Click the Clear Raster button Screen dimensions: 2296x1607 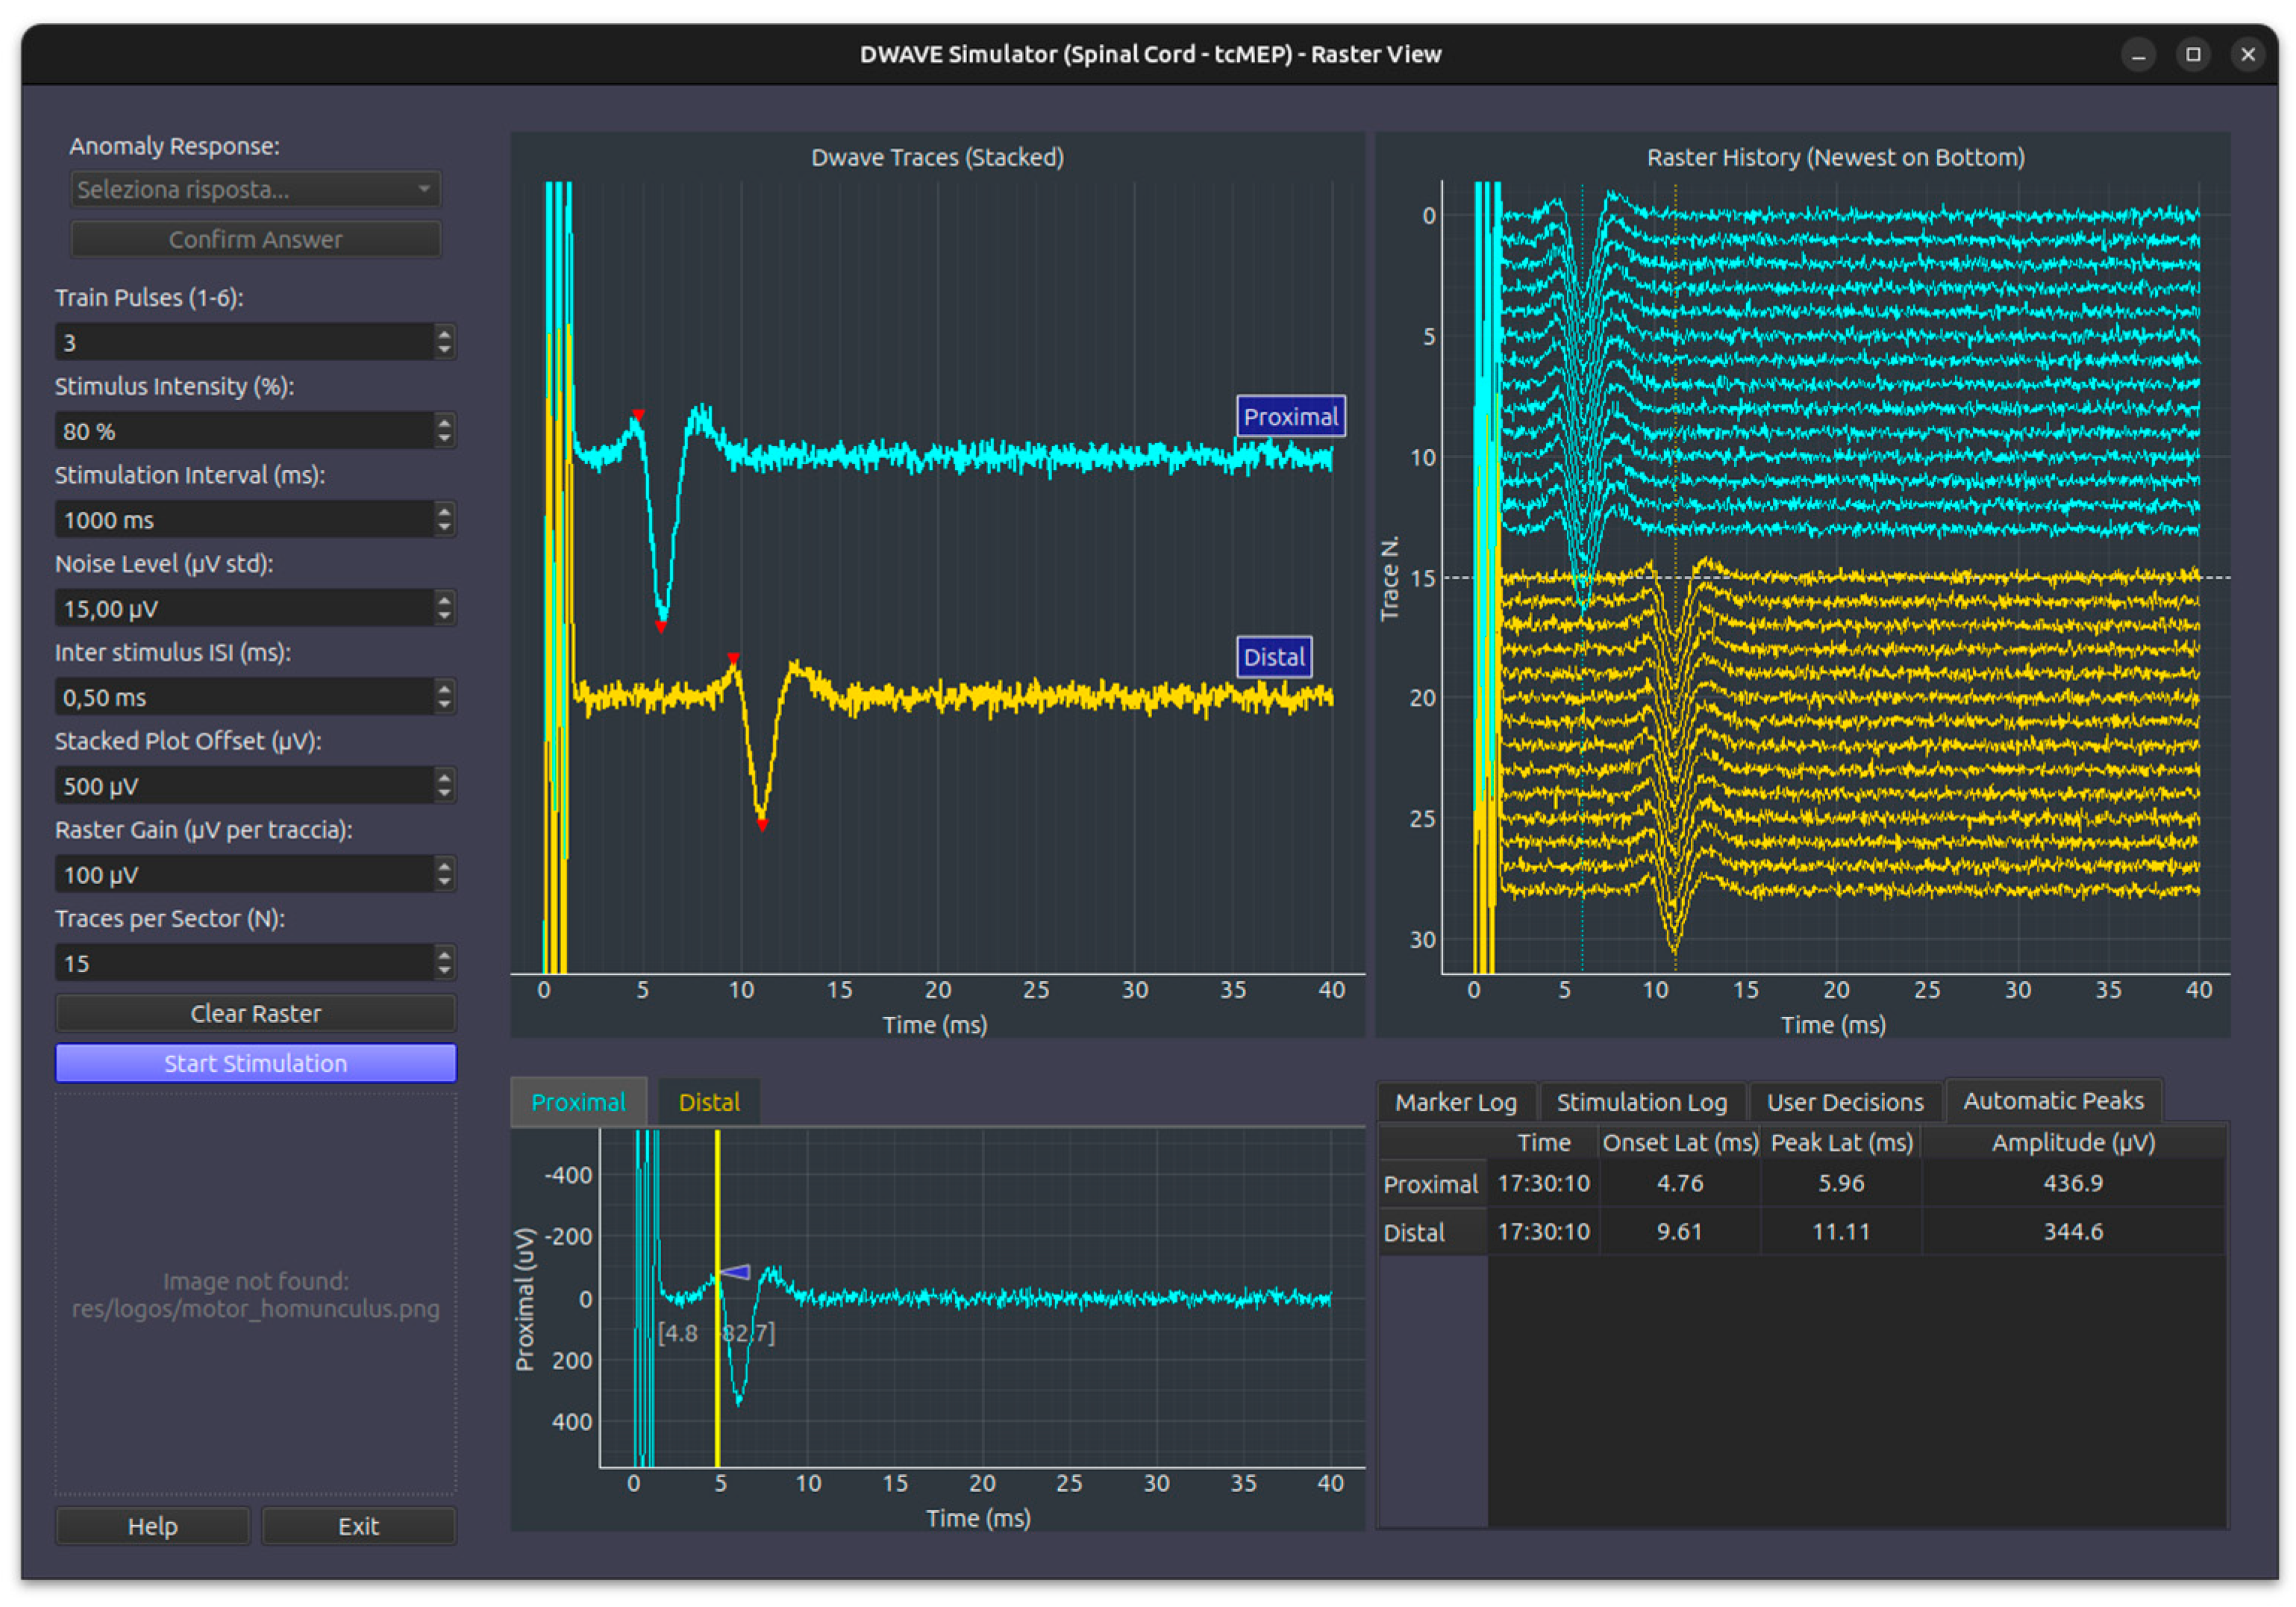coord(255,1013)
